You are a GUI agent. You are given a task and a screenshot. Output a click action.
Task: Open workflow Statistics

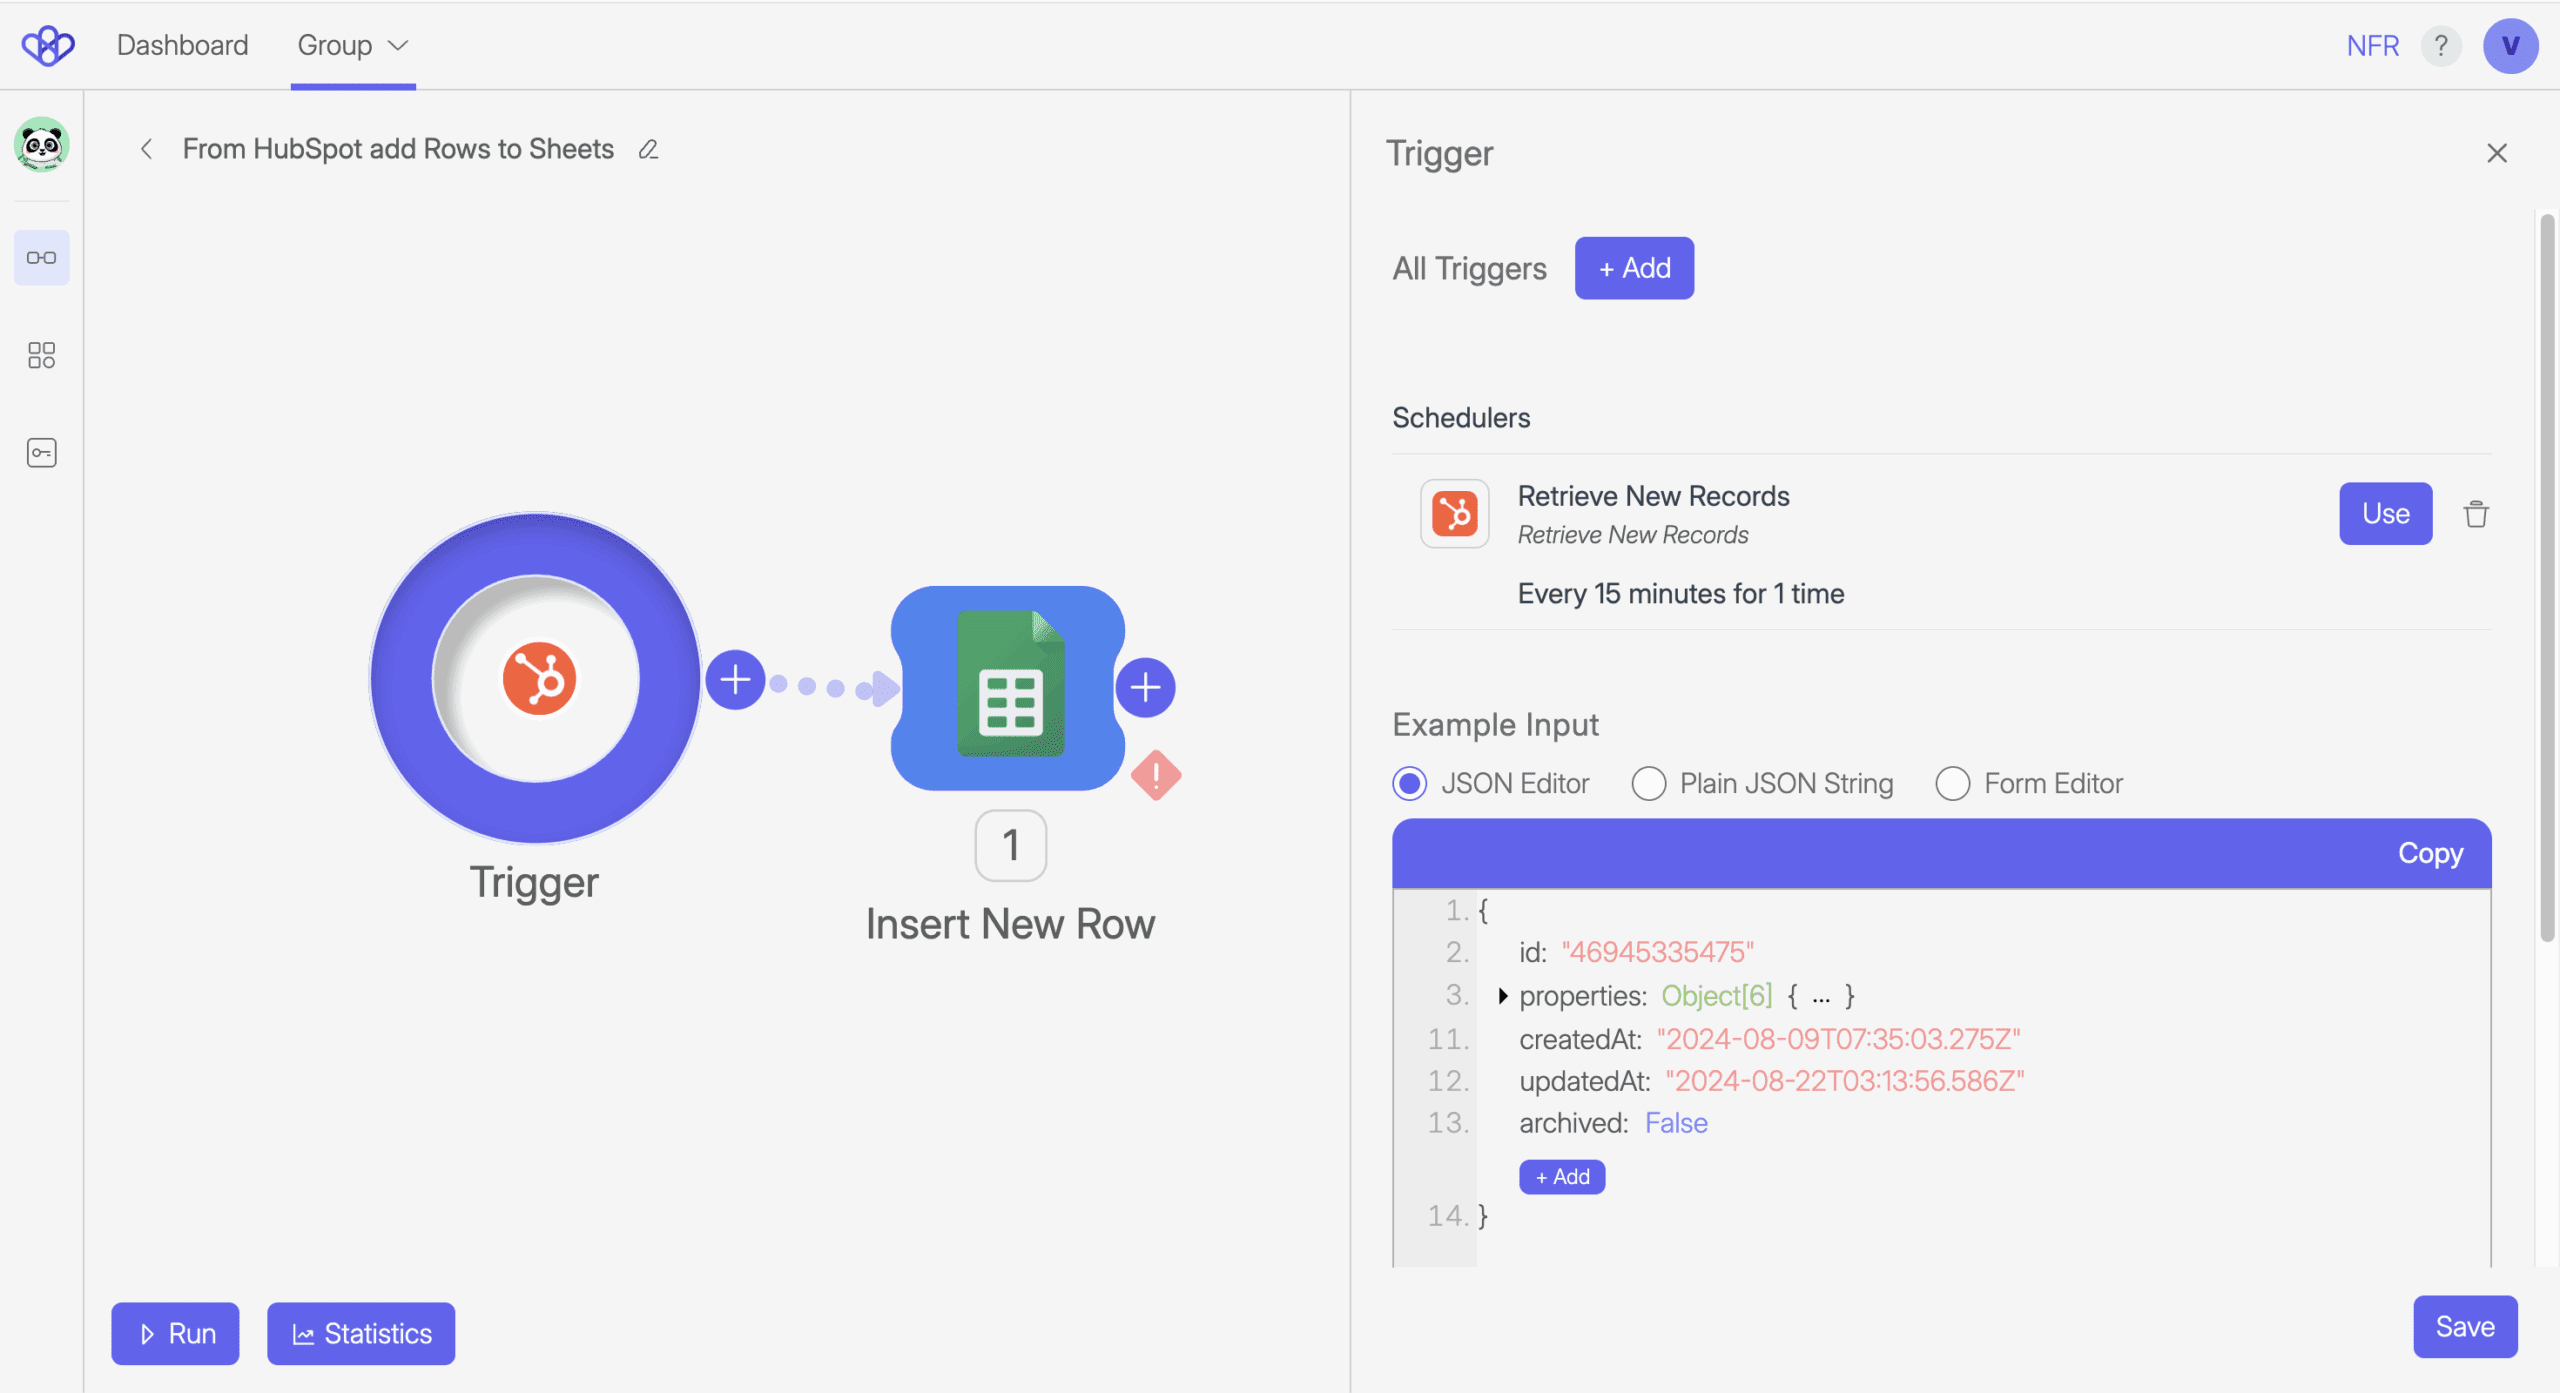[x=361, y=1334]
